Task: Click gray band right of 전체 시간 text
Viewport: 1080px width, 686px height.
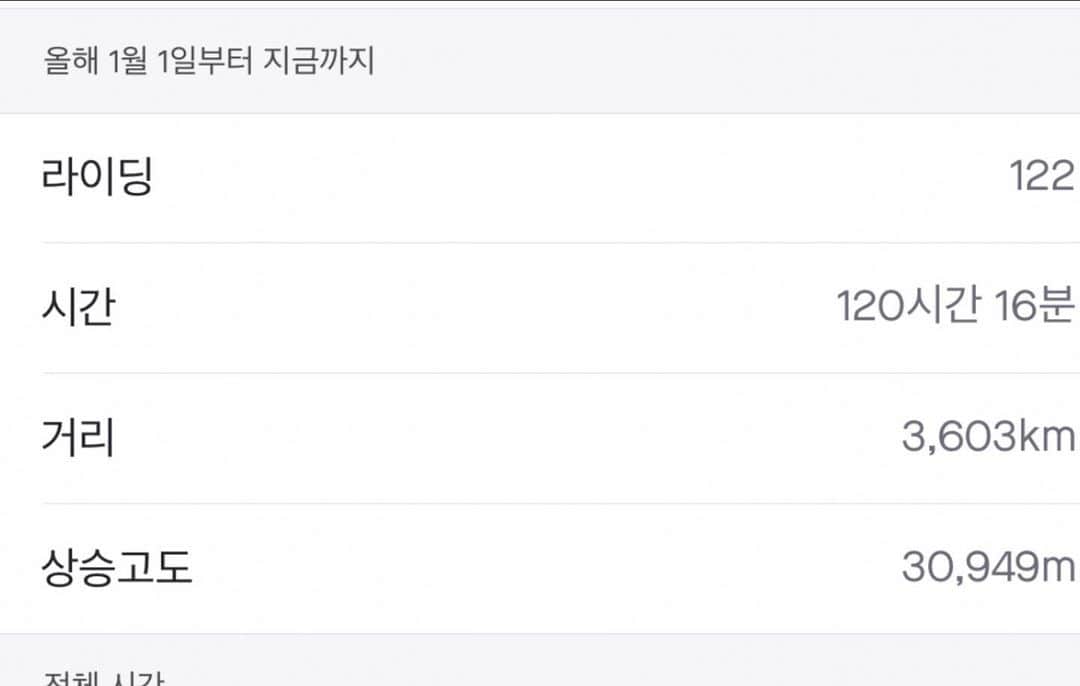Action: (x=620, y=661)
